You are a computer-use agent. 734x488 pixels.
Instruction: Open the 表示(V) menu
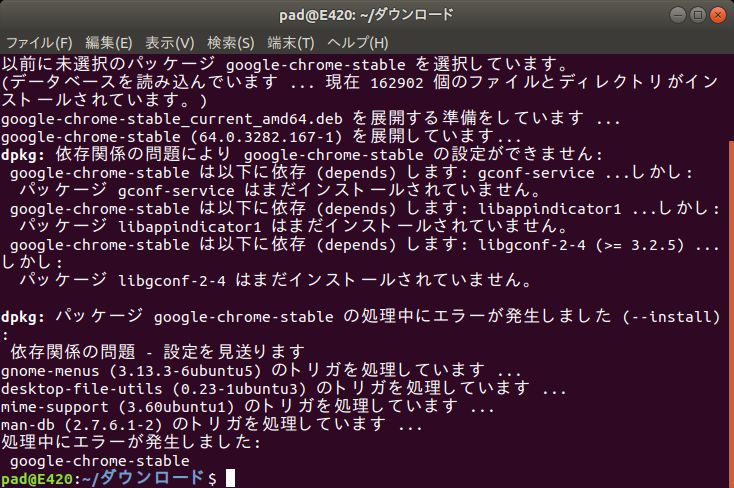pos(169,43)
